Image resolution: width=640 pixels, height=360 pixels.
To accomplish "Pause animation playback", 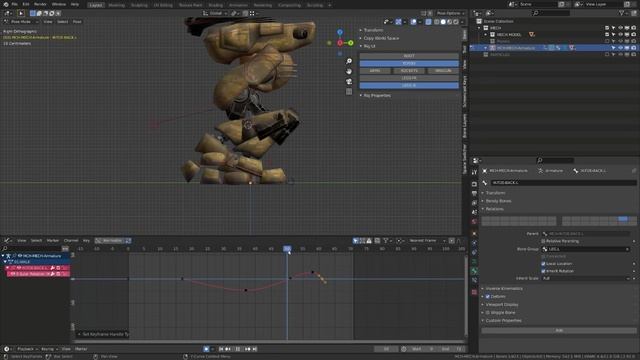I will (238, 349).
